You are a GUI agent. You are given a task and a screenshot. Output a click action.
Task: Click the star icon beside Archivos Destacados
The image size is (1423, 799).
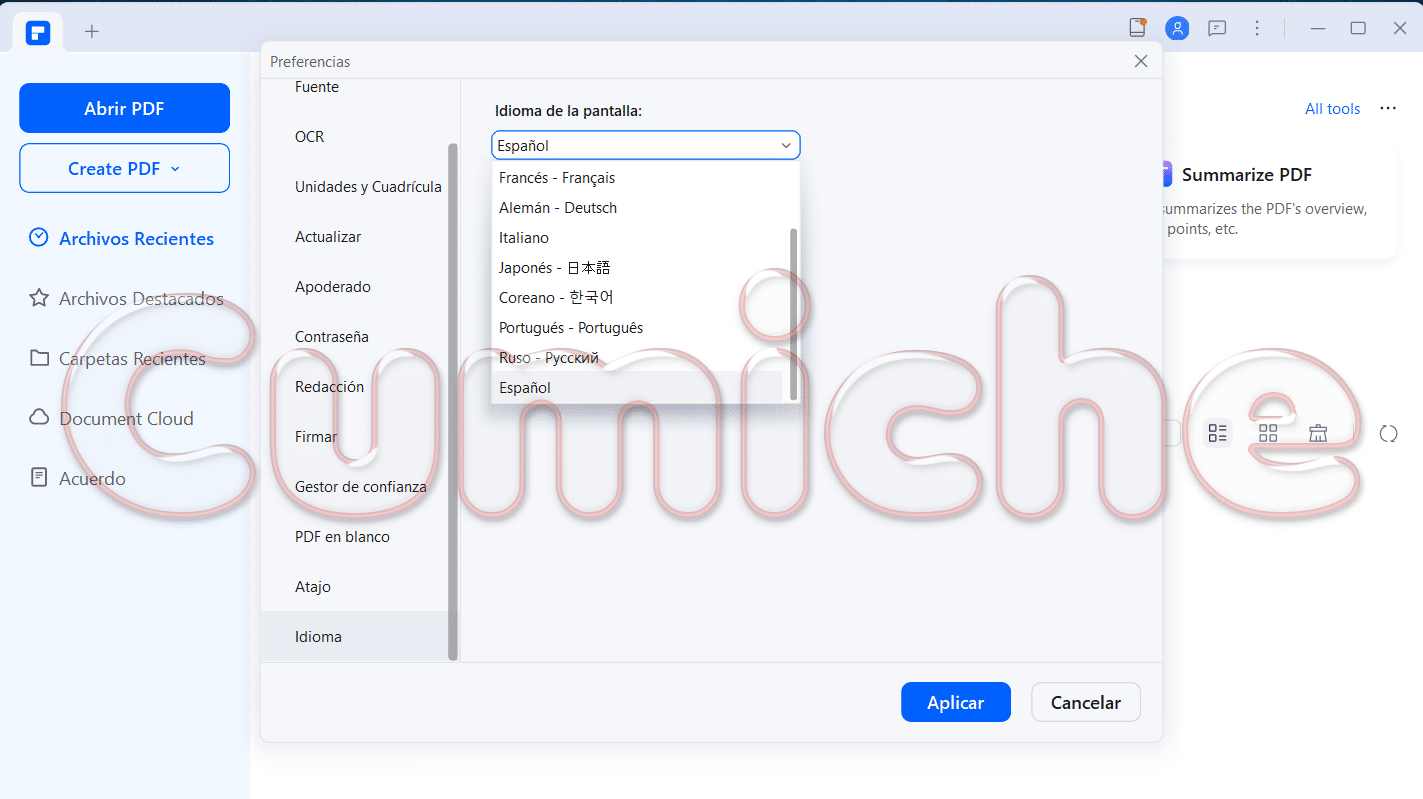coord(39,298)
